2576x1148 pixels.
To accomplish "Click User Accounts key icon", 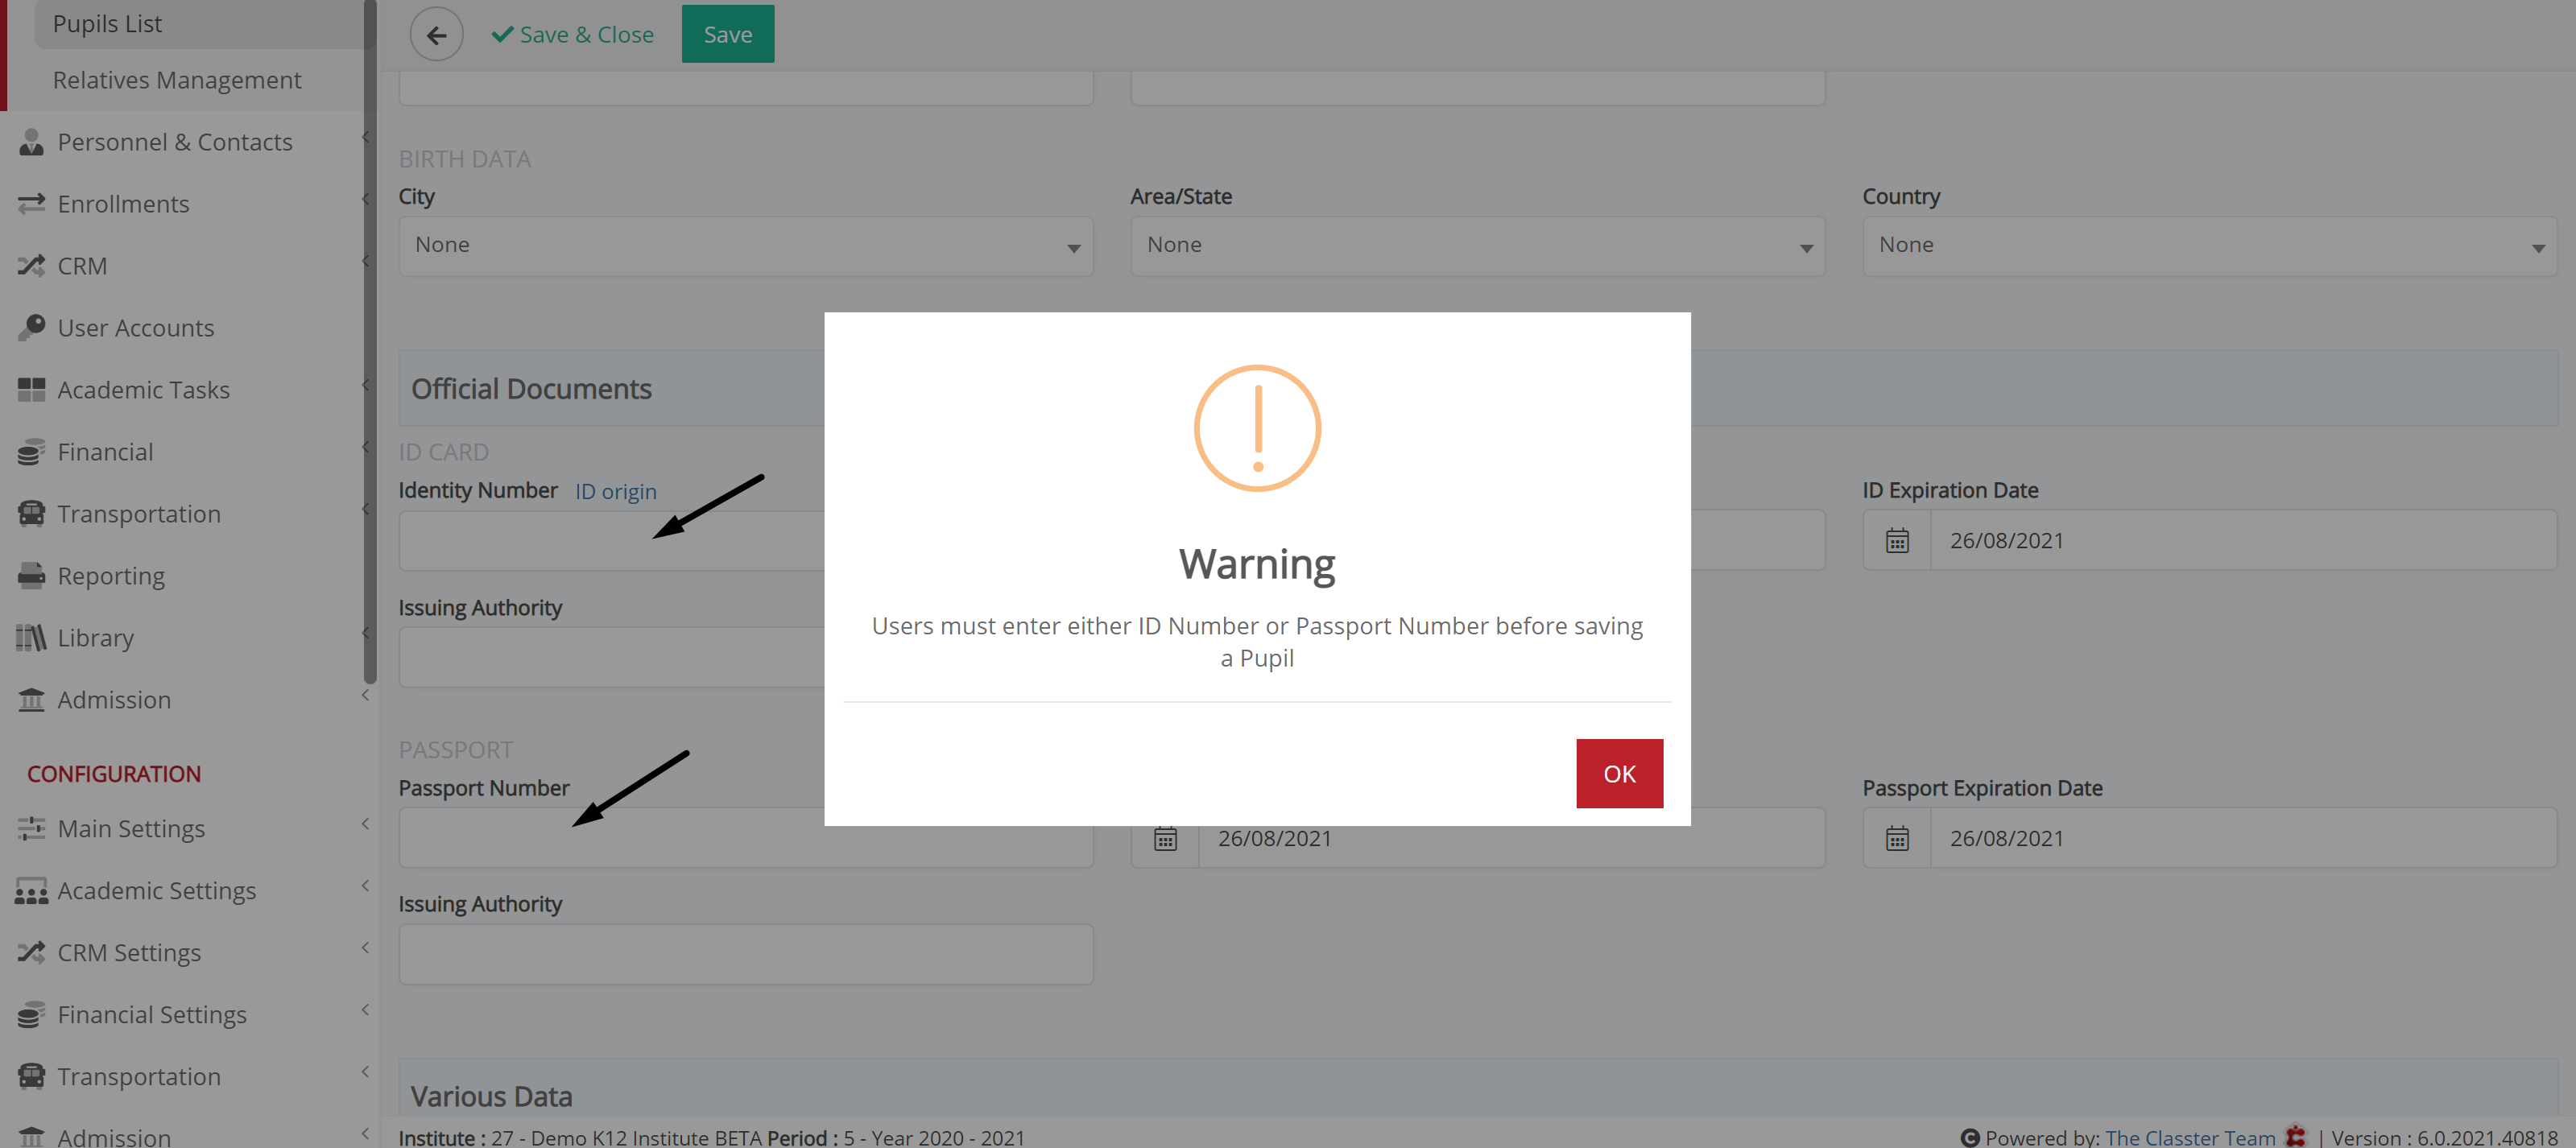I will coord(31,328).
